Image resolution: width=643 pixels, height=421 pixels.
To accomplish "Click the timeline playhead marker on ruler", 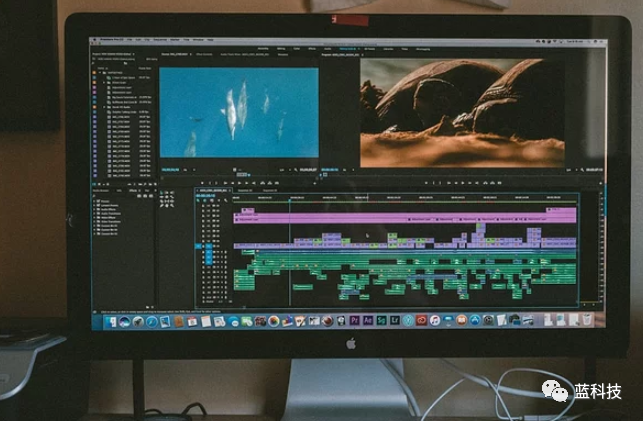I will (x=290, y=200).
